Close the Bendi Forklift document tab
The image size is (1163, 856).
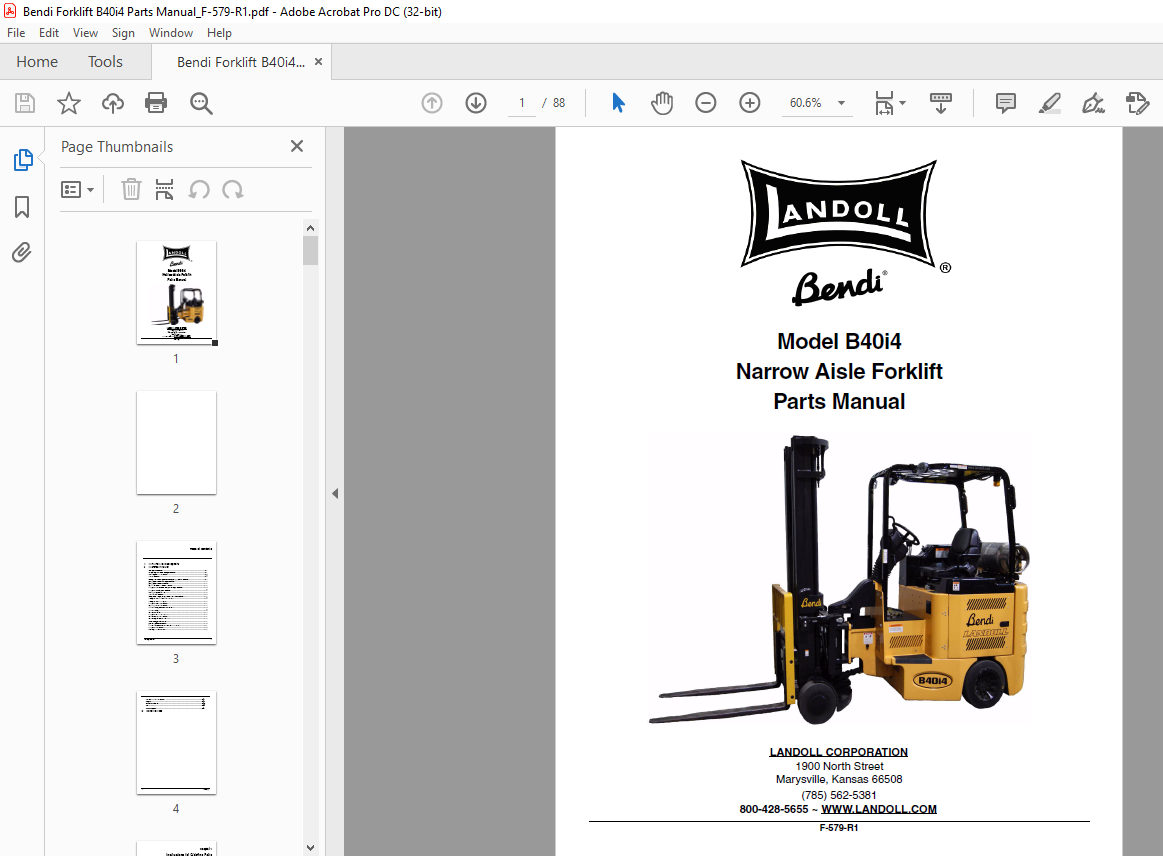tap(318, 62)
